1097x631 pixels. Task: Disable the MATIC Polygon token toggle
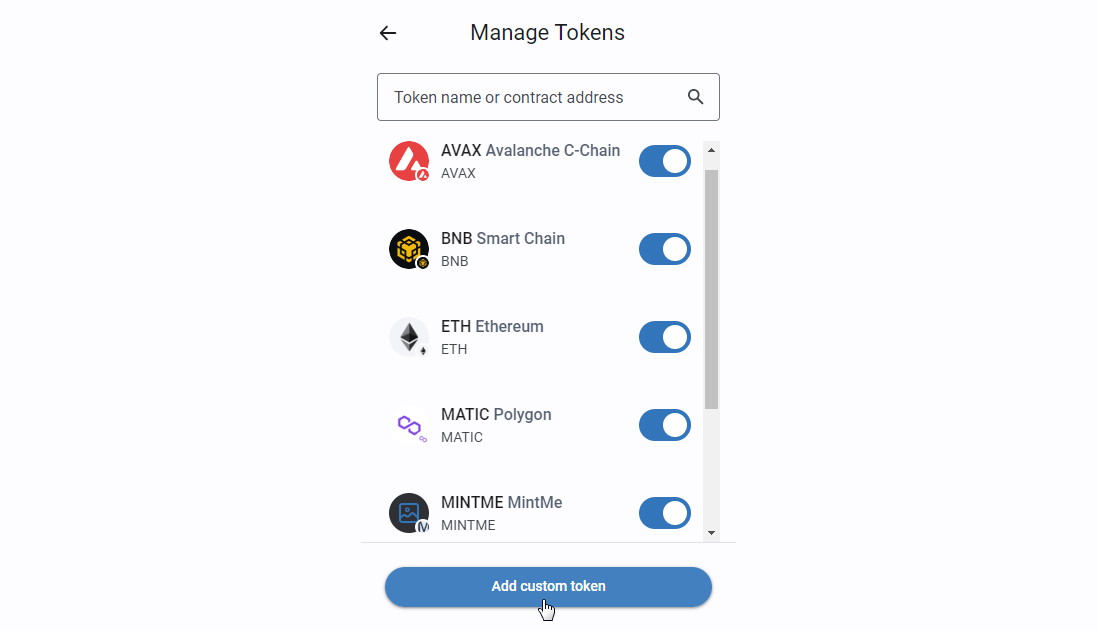pyautogui.click(x=665, y=425)
